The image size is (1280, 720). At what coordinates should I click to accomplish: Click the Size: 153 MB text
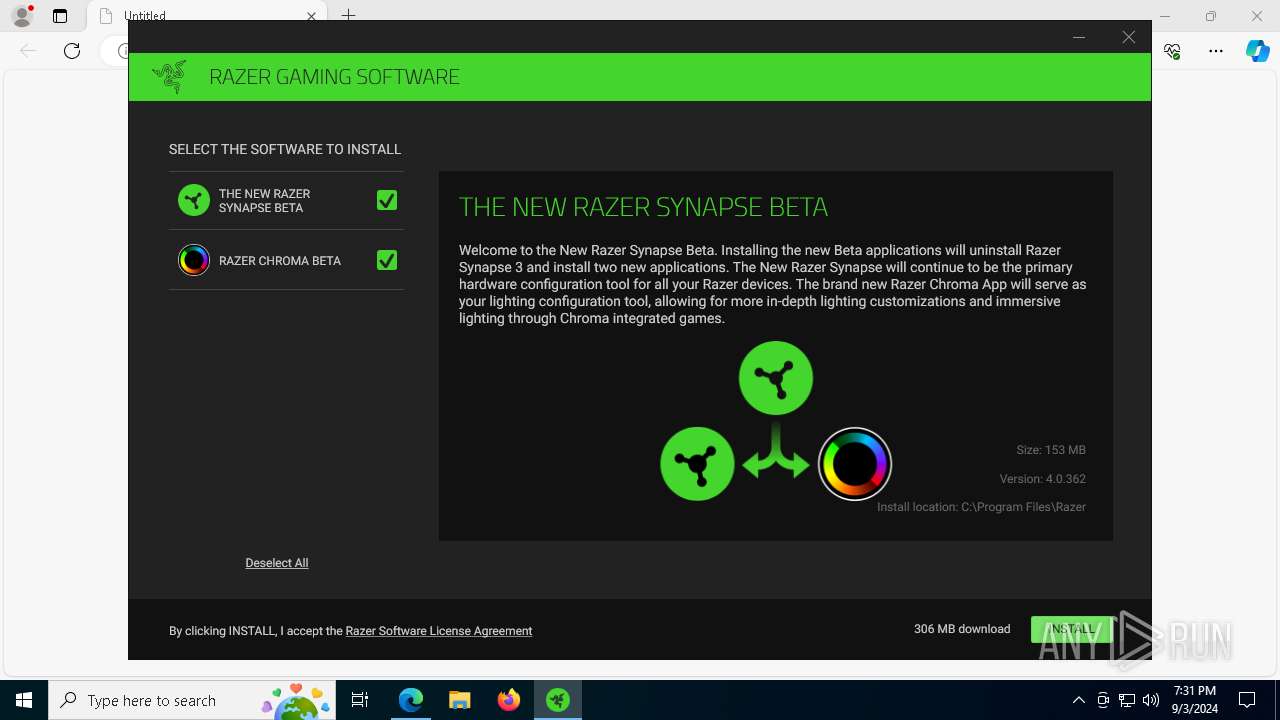[1051, 450]
